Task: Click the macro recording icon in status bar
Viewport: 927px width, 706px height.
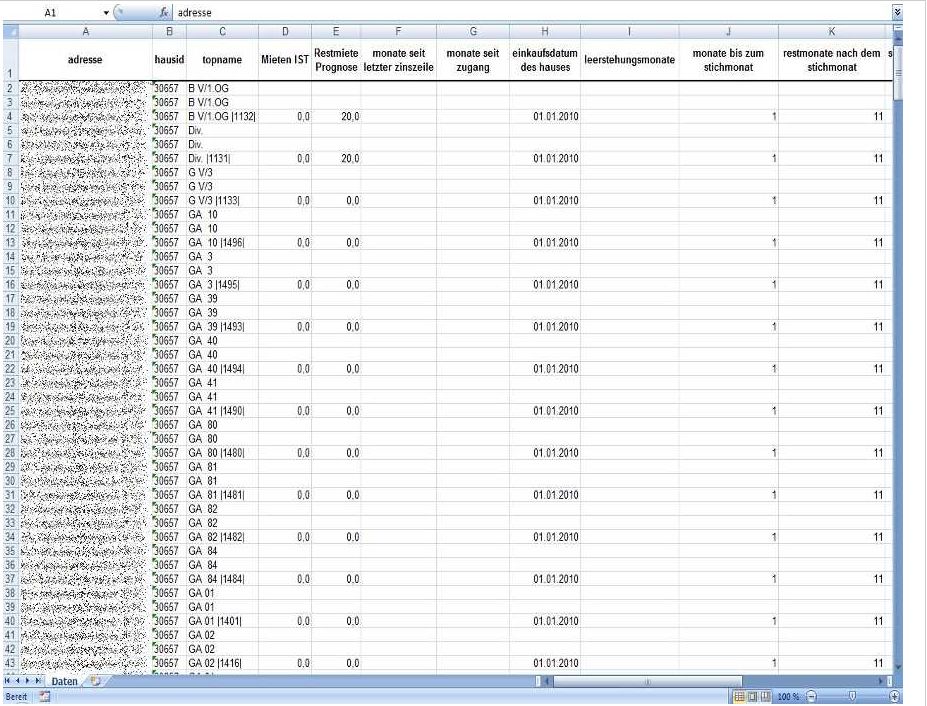Action: [x=44, y=697]
